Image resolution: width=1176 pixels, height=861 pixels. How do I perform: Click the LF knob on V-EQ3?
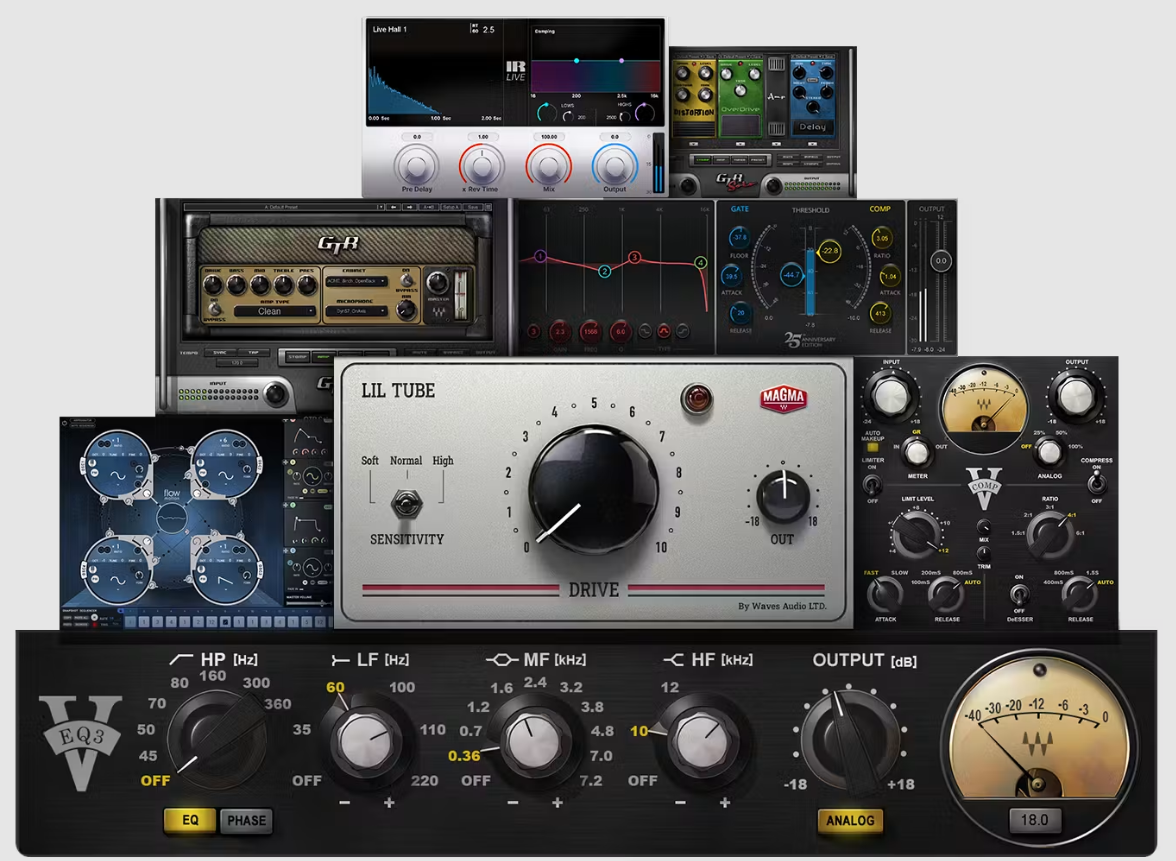pyautogui.click(x=365, y=741)
